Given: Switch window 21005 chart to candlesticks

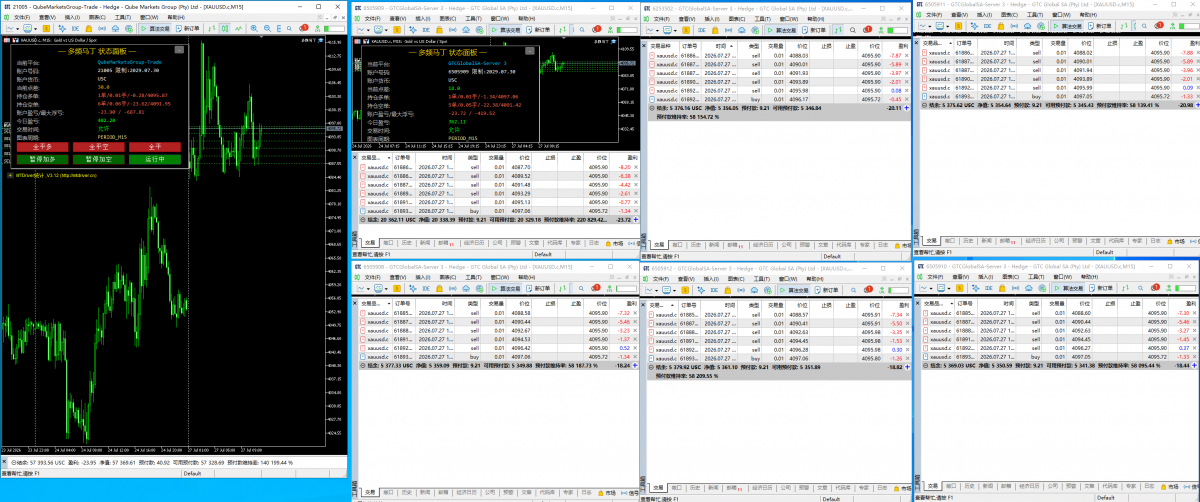Looking at the screenshot, I should tap(224, 28).
